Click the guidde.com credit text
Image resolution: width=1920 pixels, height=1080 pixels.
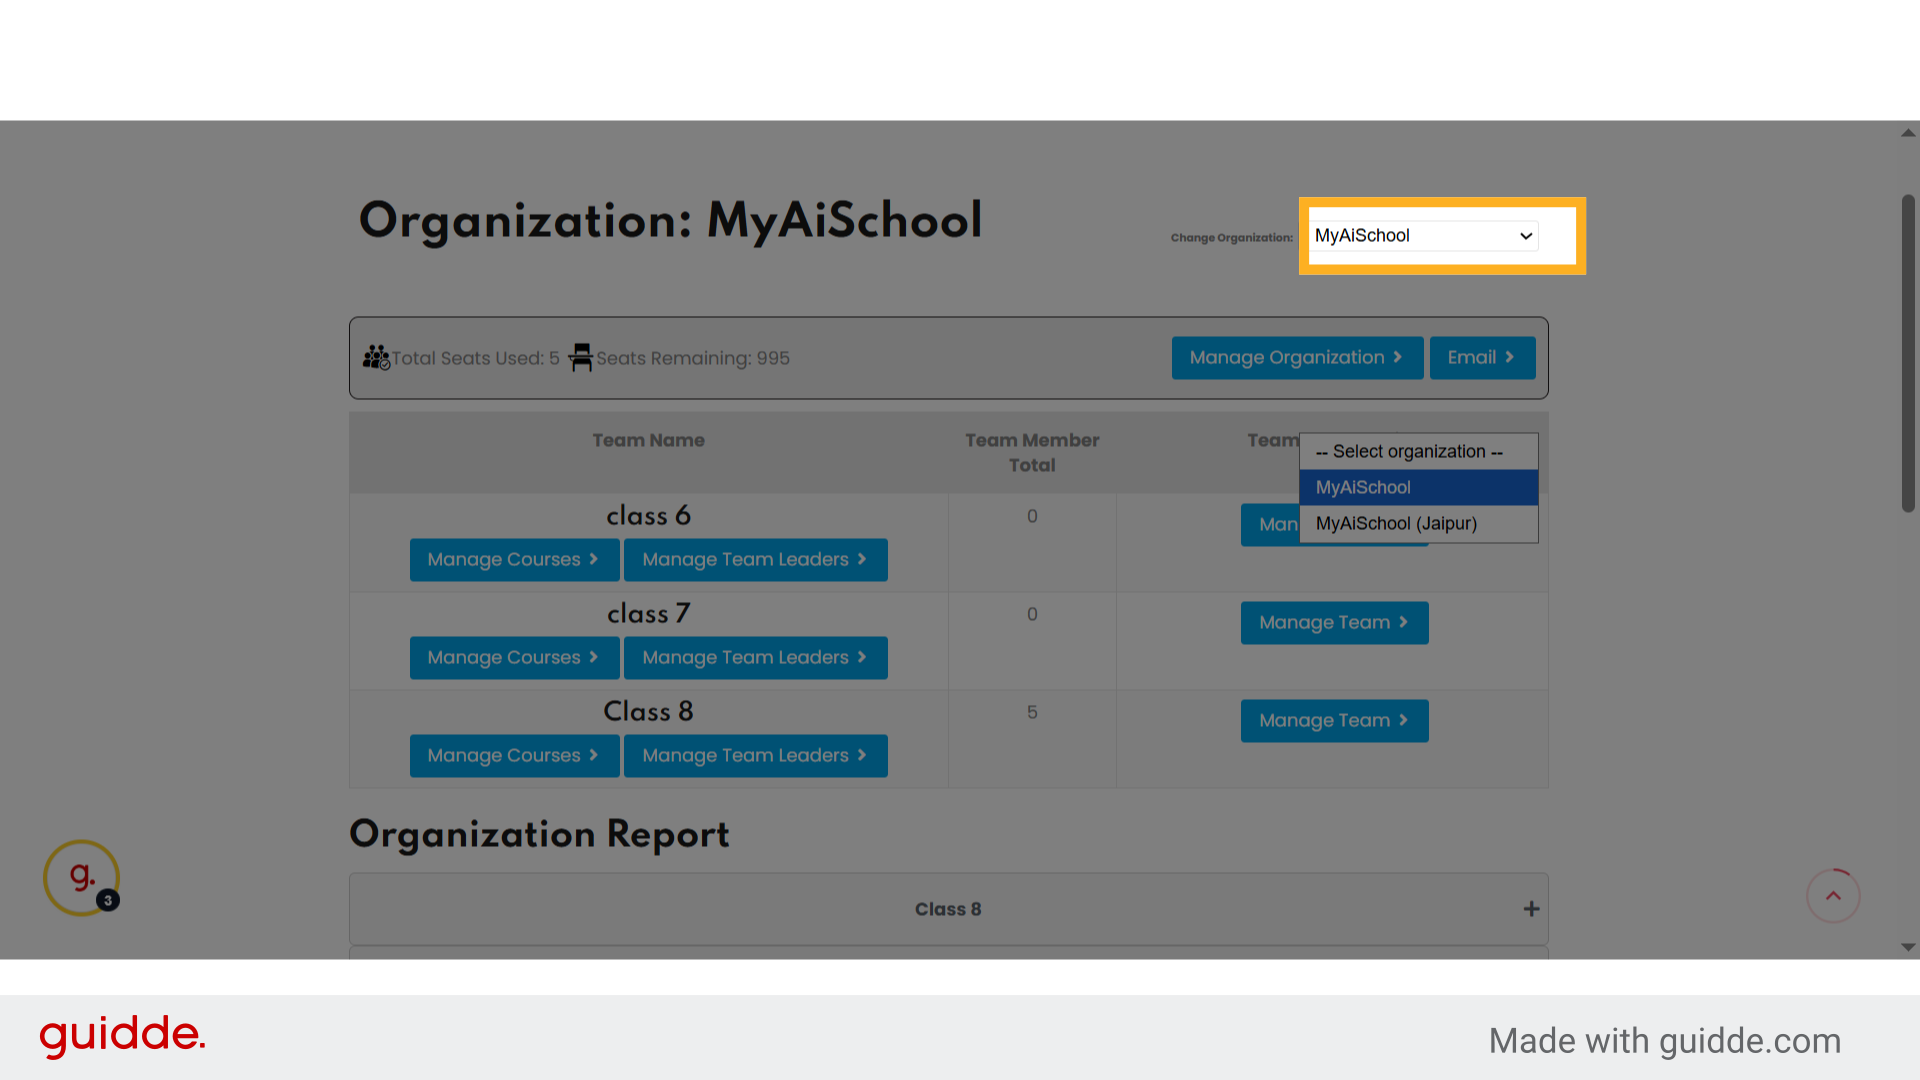[x=1665, y=1040]
